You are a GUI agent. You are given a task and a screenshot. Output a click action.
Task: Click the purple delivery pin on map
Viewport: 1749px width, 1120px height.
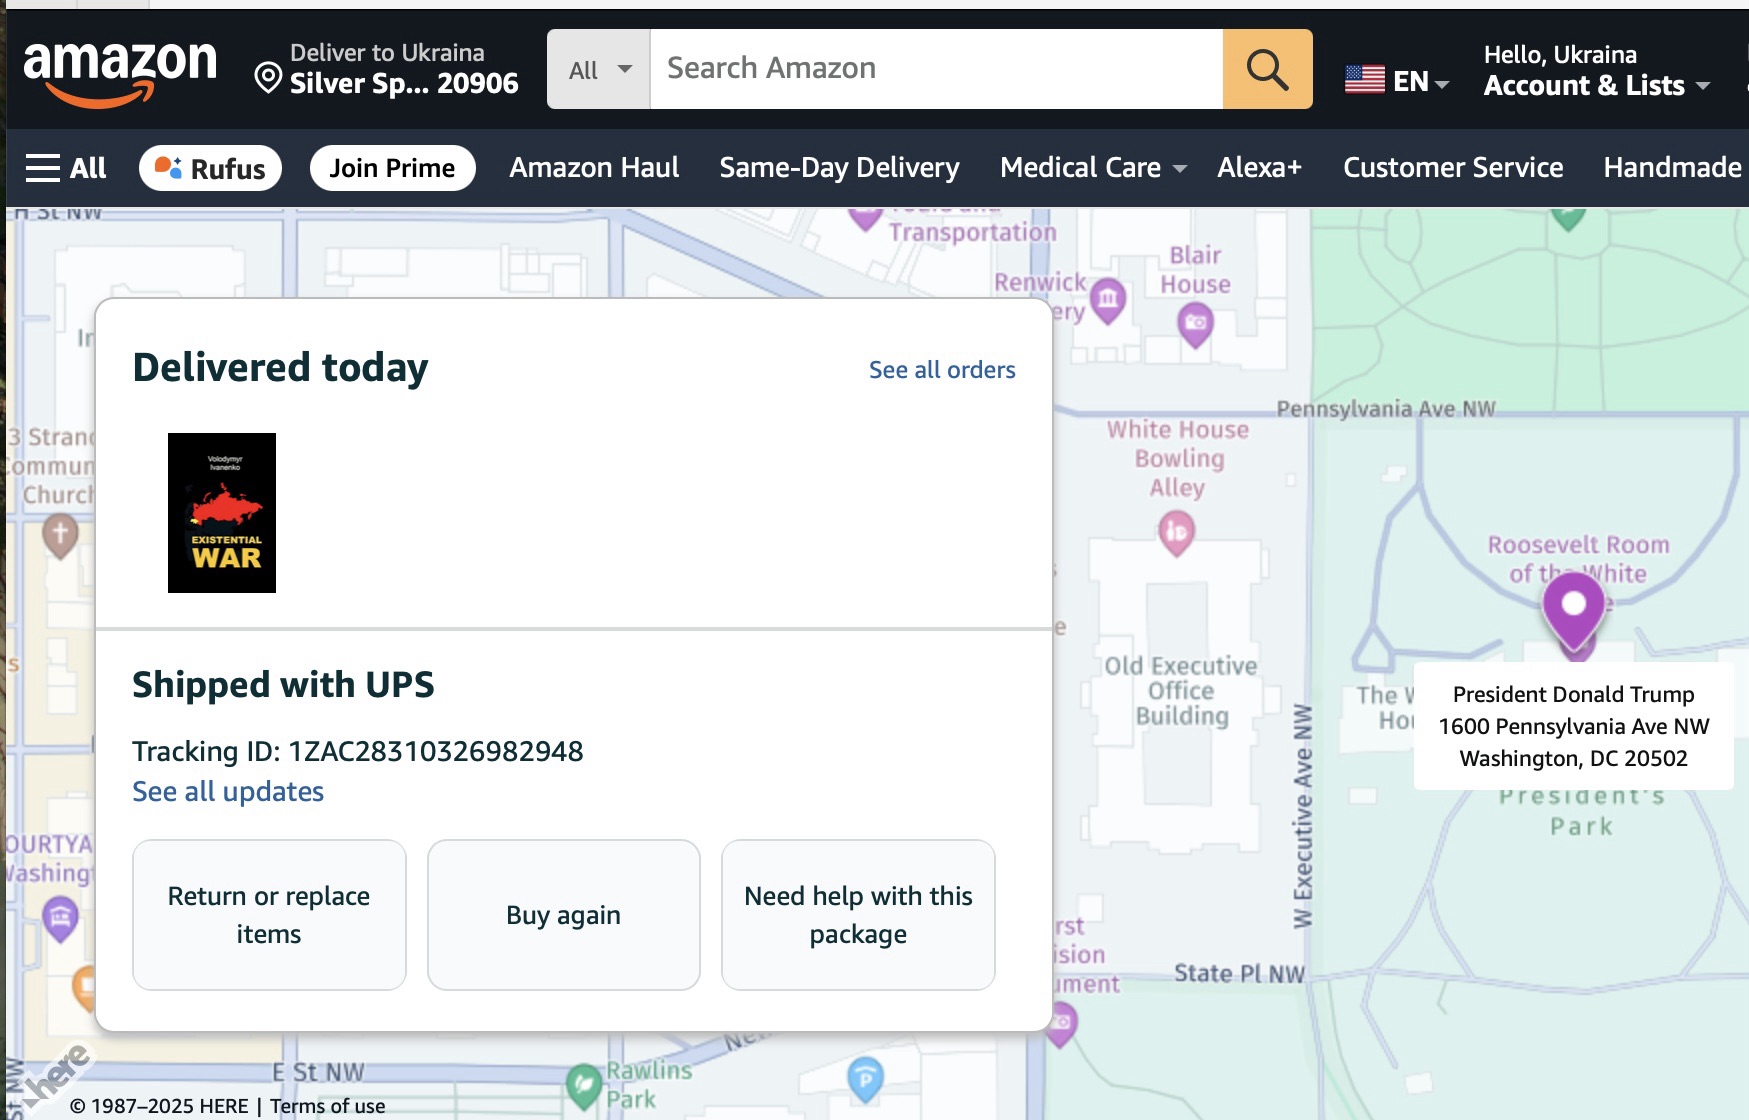1573,607
